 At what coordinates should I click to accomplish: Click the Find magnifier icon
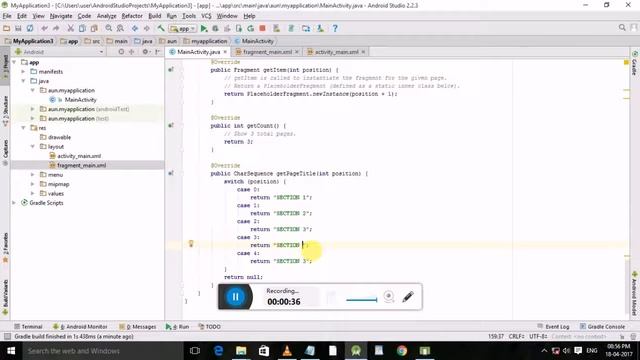click(109, 28)
